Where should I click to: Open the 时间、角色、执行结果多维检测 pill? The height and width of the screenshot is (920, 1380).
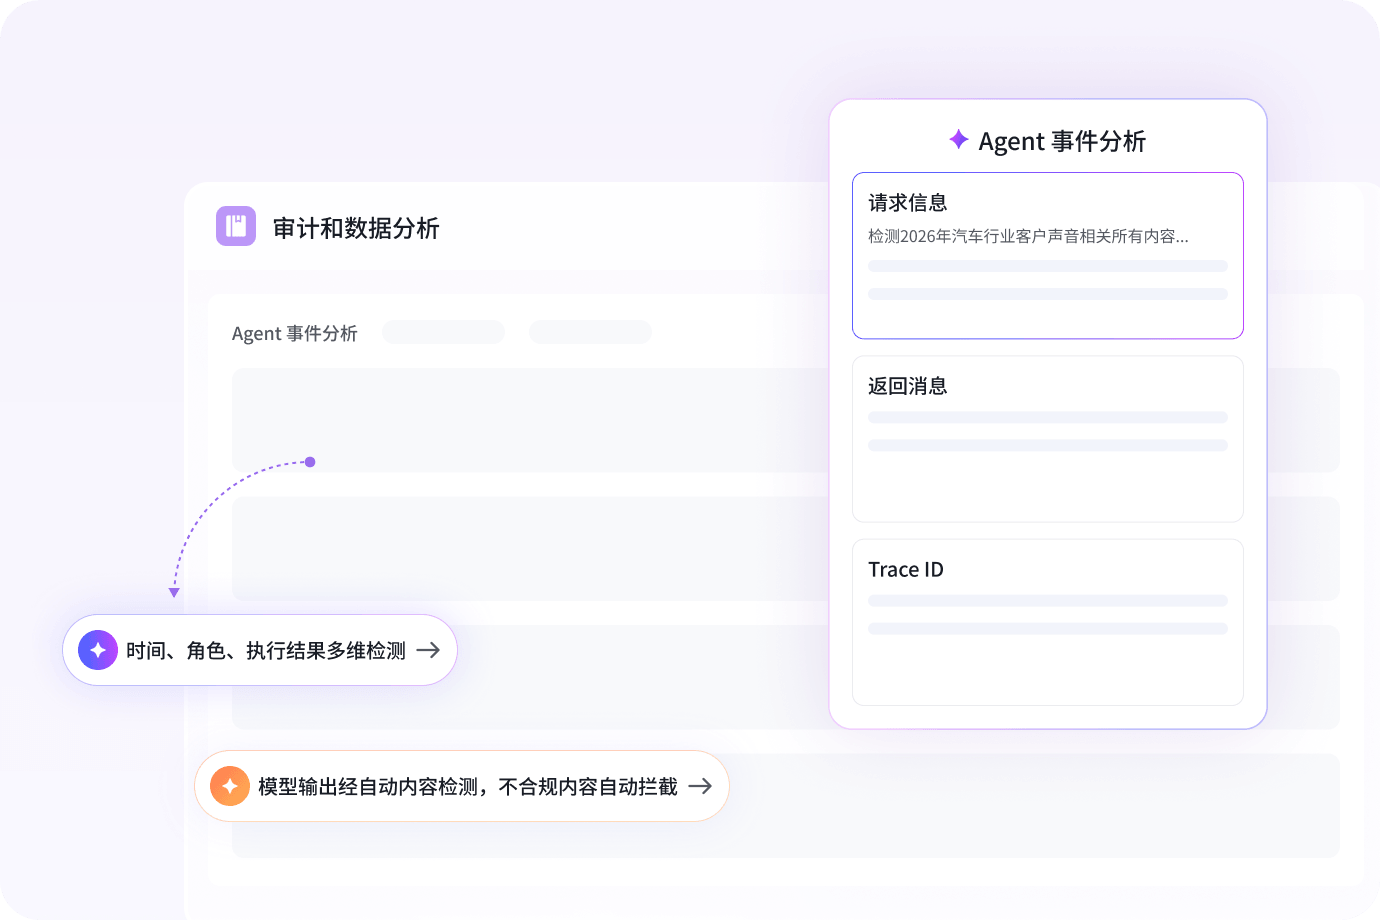click(x=260, y=650)
